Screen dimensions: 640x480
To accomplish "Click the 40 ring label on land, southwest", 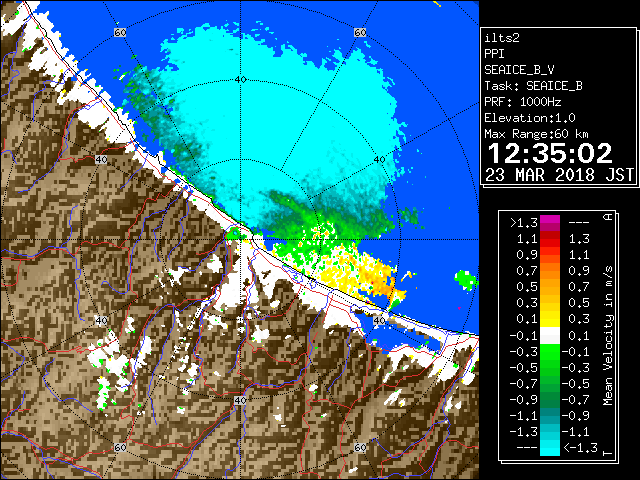I will pyautogui.click(x=101, y=320).
